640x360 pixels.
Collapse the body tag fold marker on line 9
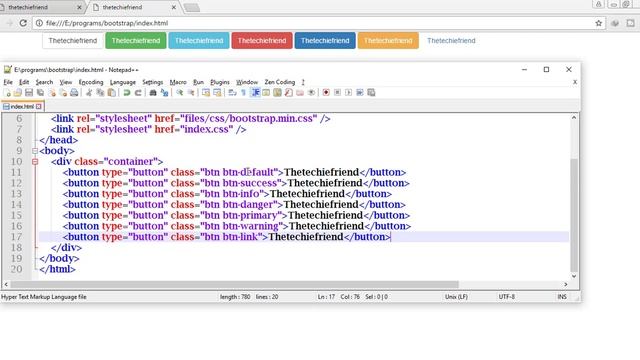tap(35, 151)
